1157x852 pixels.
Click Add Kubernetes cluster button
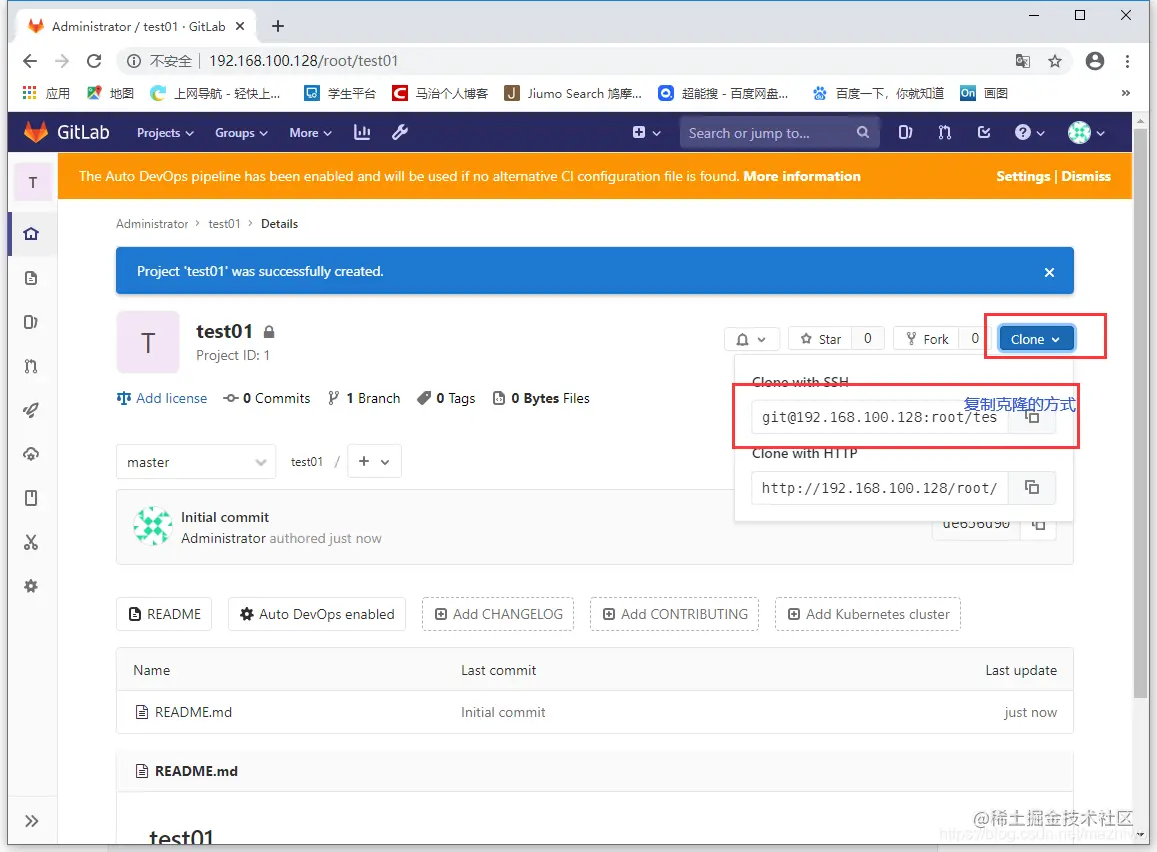[x=868, y=614]
